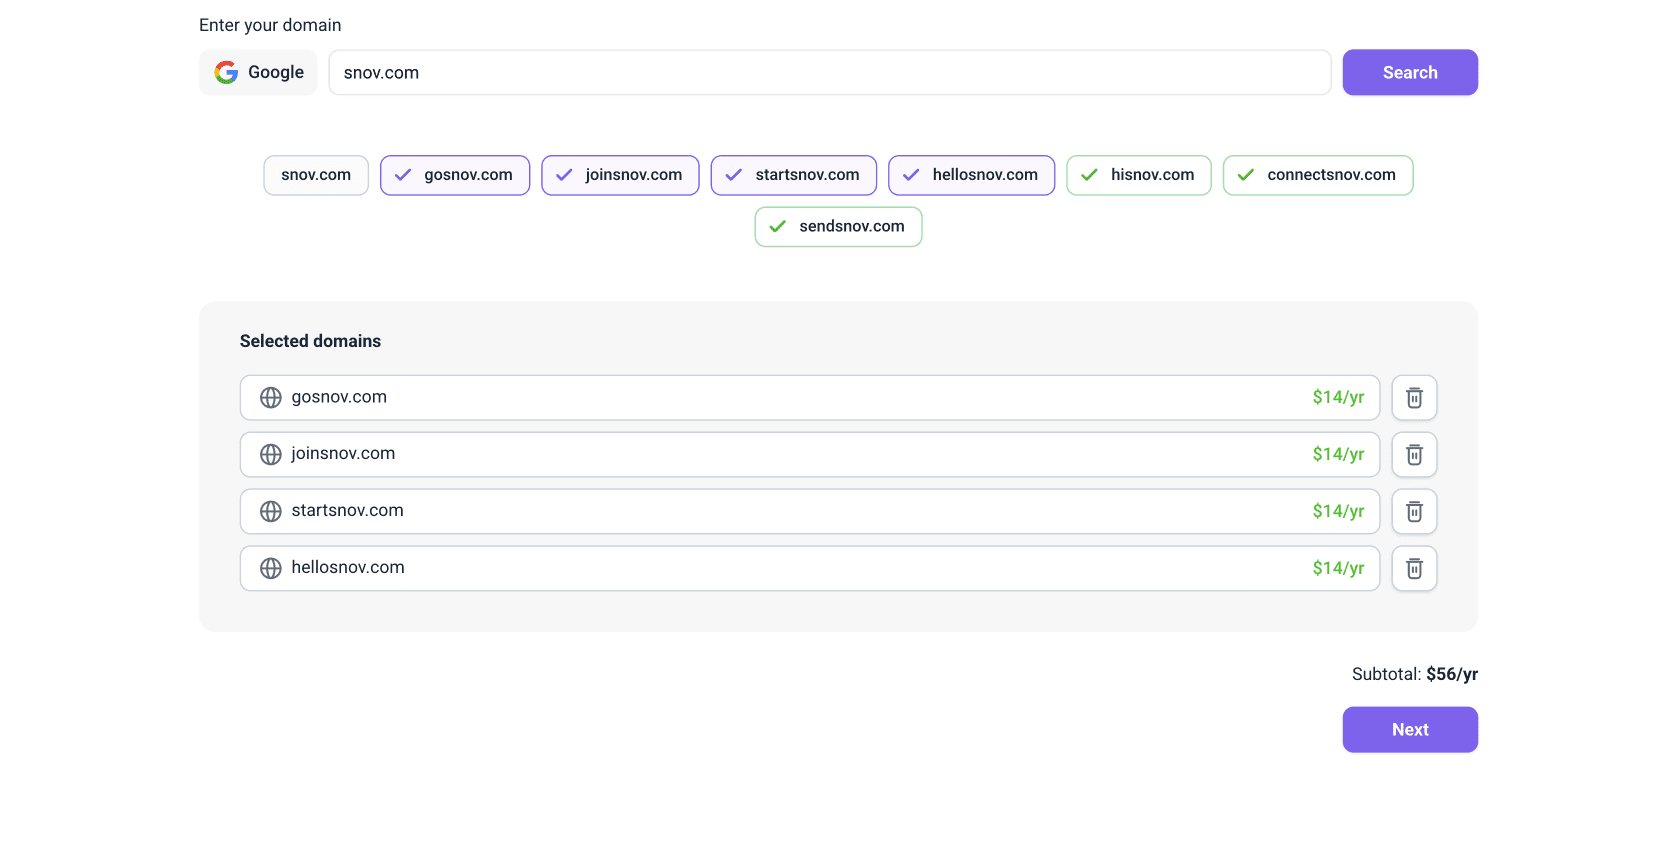Toggle the joinsnov.com suggestion chip
The image size is (1680, 842).
[620, 175]
